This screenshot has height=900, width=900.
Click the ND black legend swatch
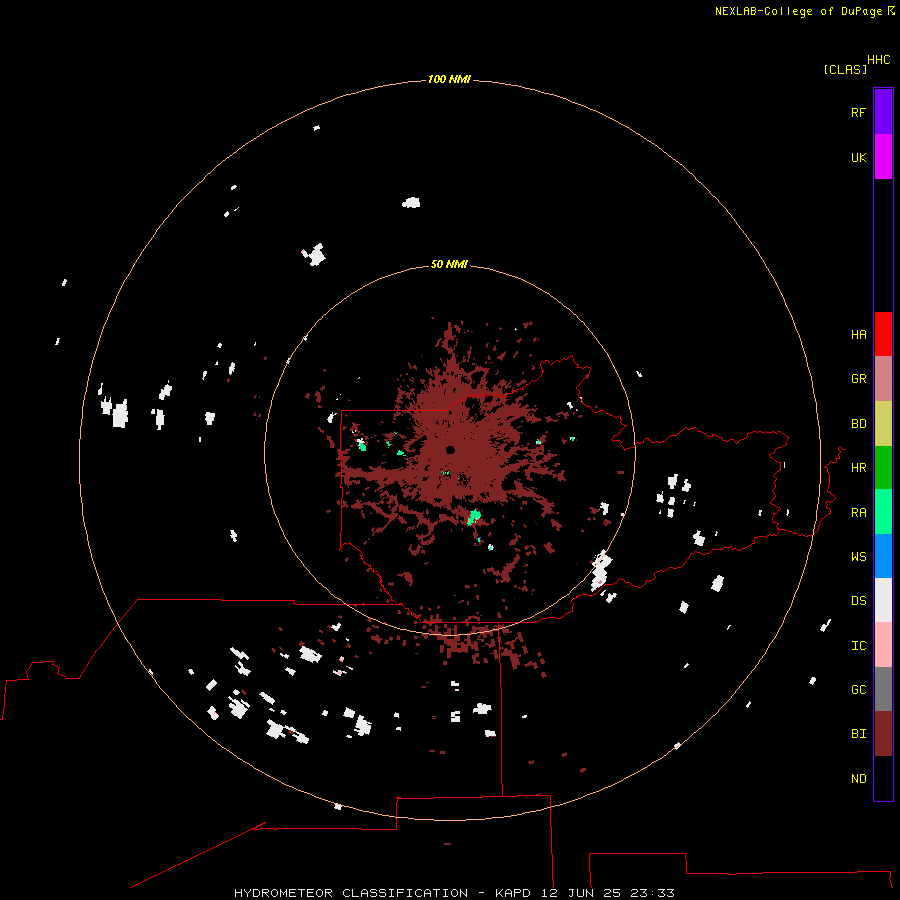point(883,778)
